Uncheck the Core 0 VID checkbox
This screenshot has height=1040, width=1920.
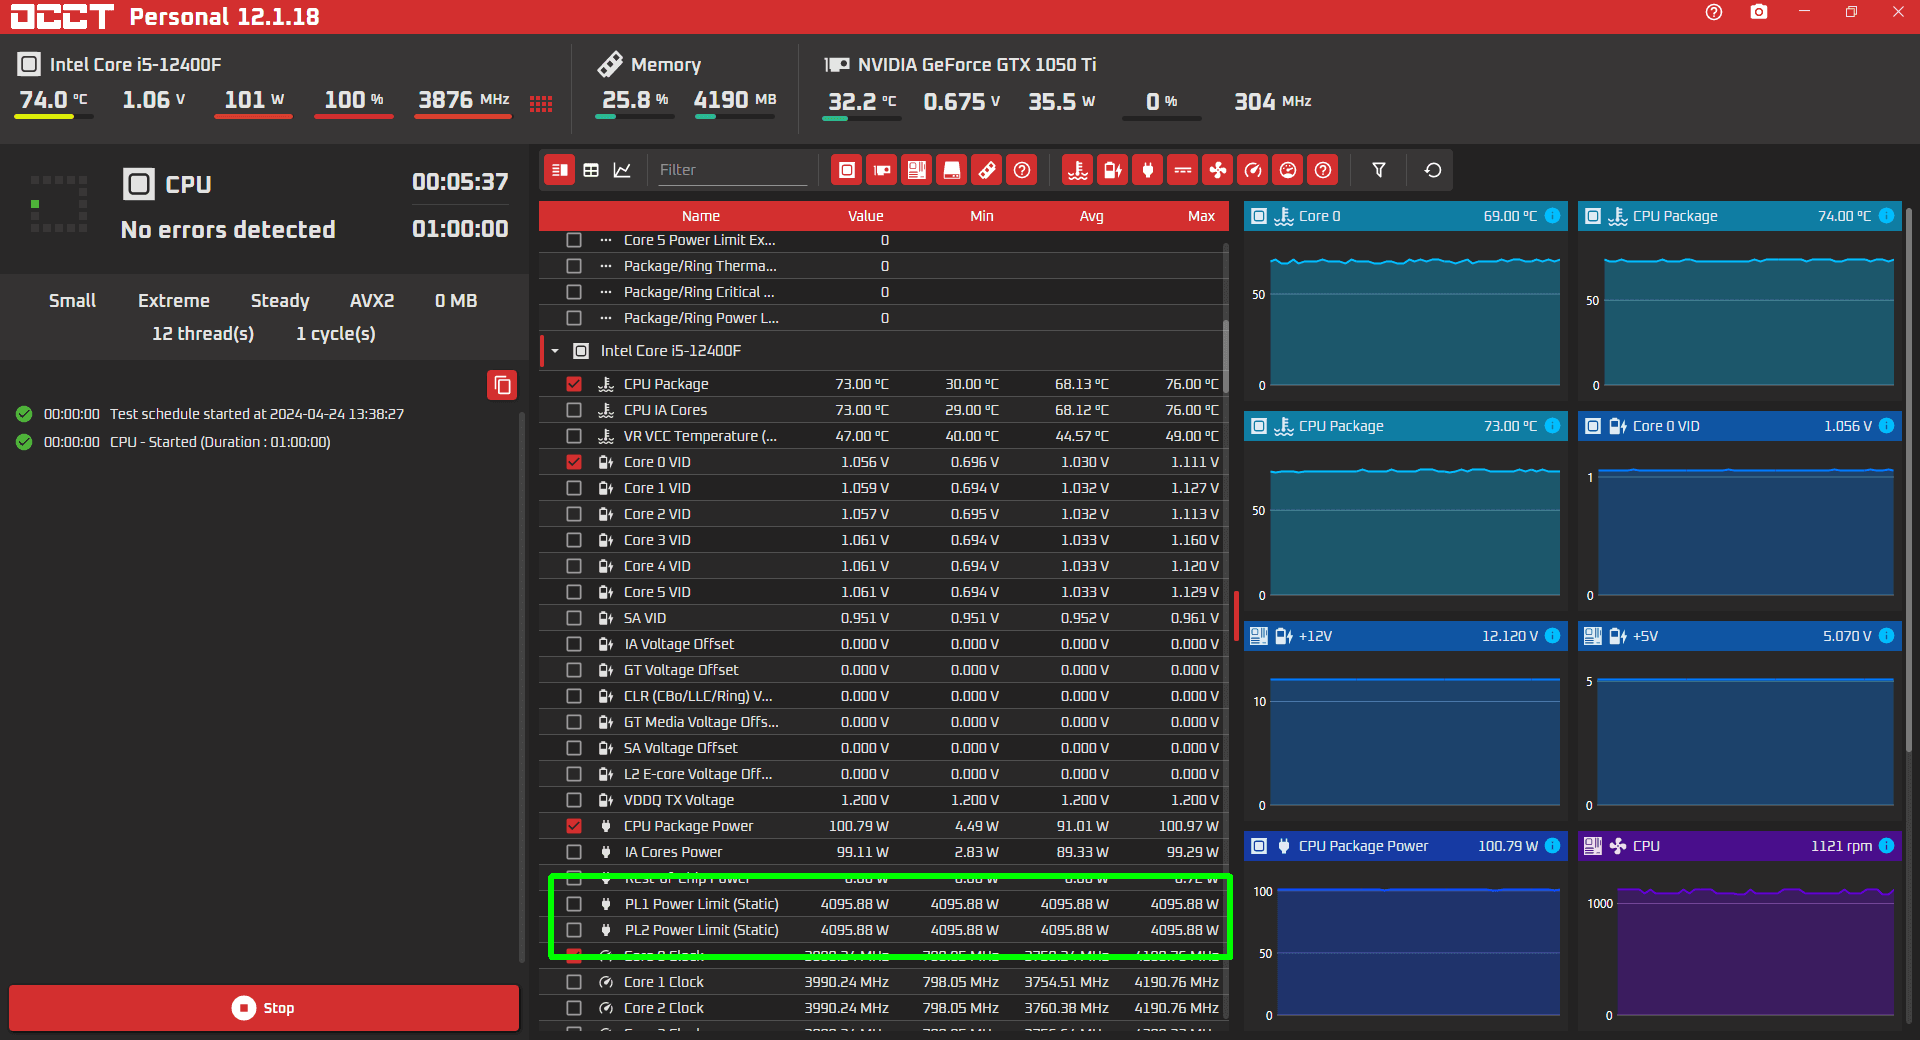coord(574,462)
